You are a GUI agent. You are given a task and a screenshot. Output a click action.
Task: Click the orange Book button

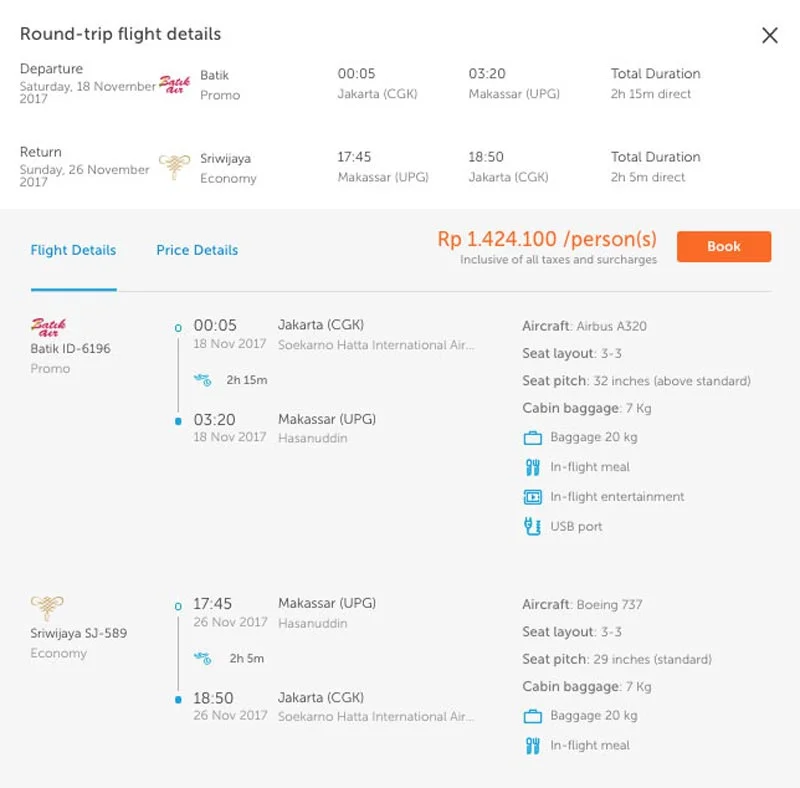(723, 247)
